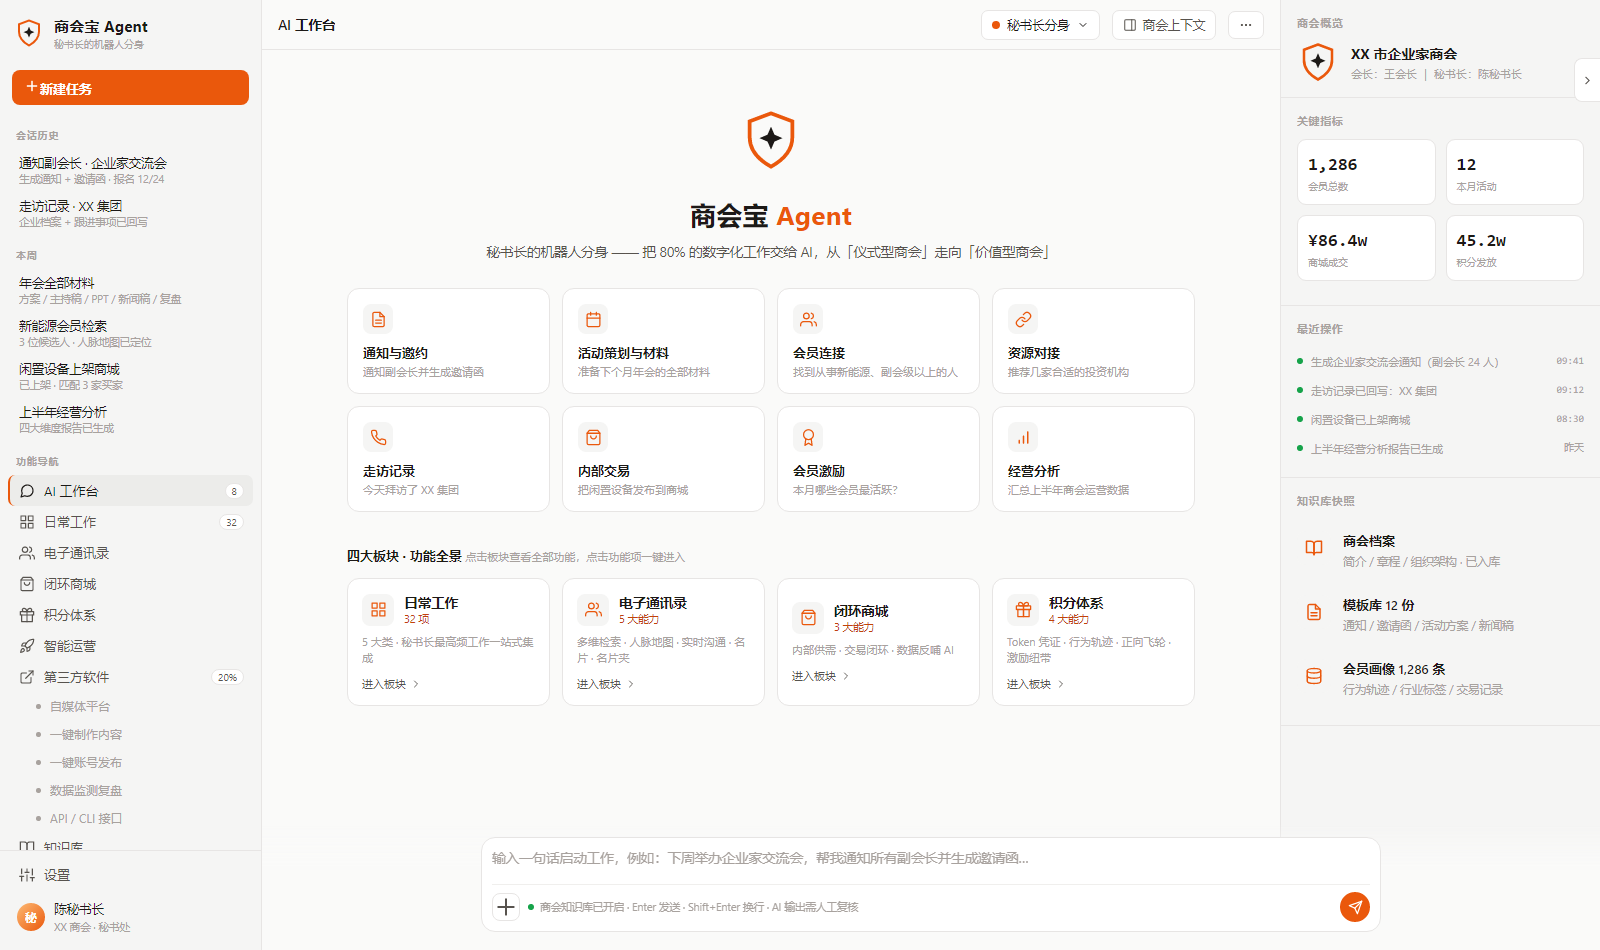Click the plus attachment icon in chat input

click(x=506, y=907)
